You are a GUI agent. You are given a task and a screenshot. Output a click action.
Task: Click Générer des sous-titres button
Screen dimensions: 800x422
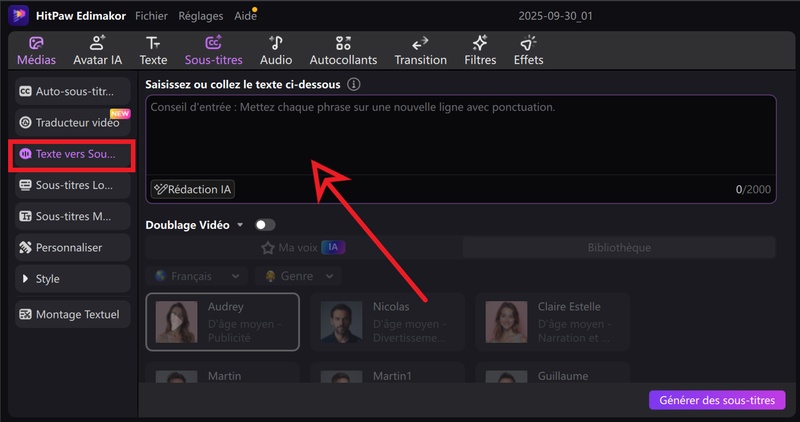(x=717, y=400)
